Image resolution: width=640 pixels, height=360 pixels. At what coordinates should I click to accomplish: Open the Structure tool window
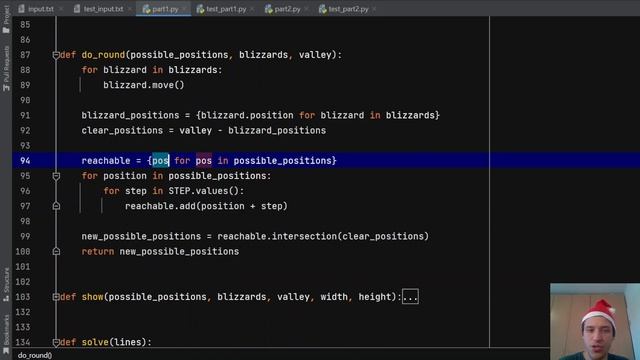click(x=6, y=285)
